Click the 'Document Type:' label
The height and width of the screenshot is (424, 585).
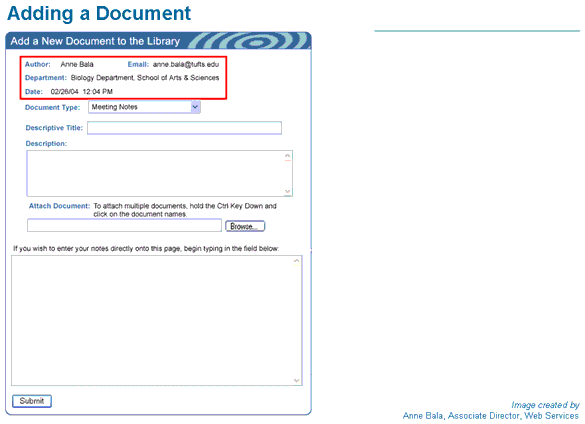pos(53,107)
